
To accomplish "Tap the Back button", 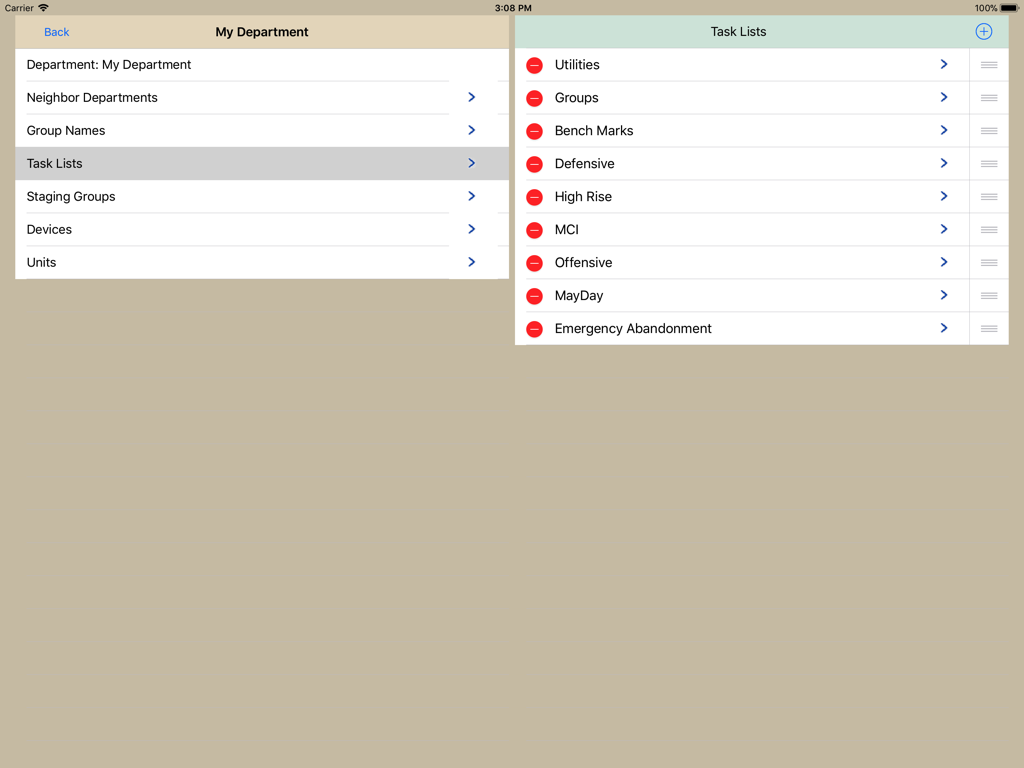I will coord(56,32).
